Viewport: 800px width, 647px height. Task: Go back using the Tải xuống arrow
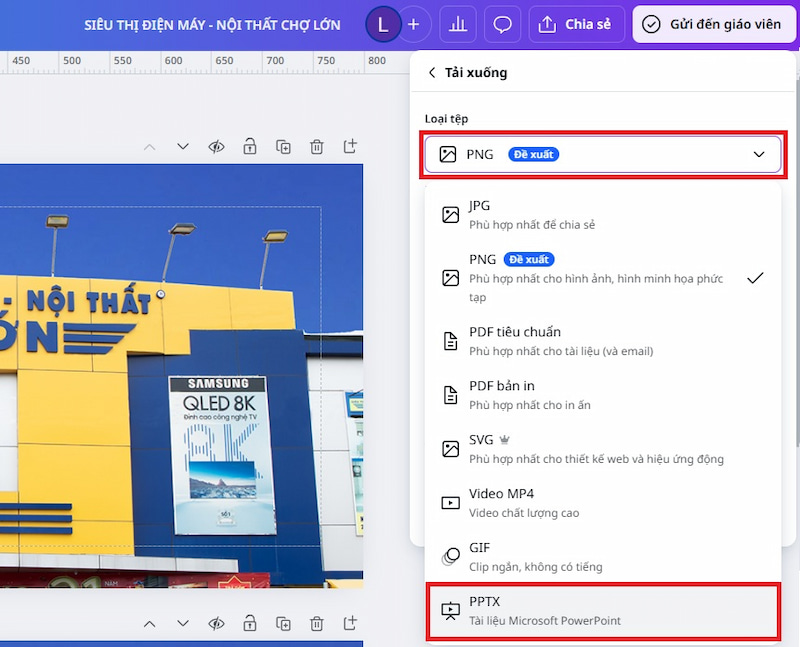pos(432,72)
